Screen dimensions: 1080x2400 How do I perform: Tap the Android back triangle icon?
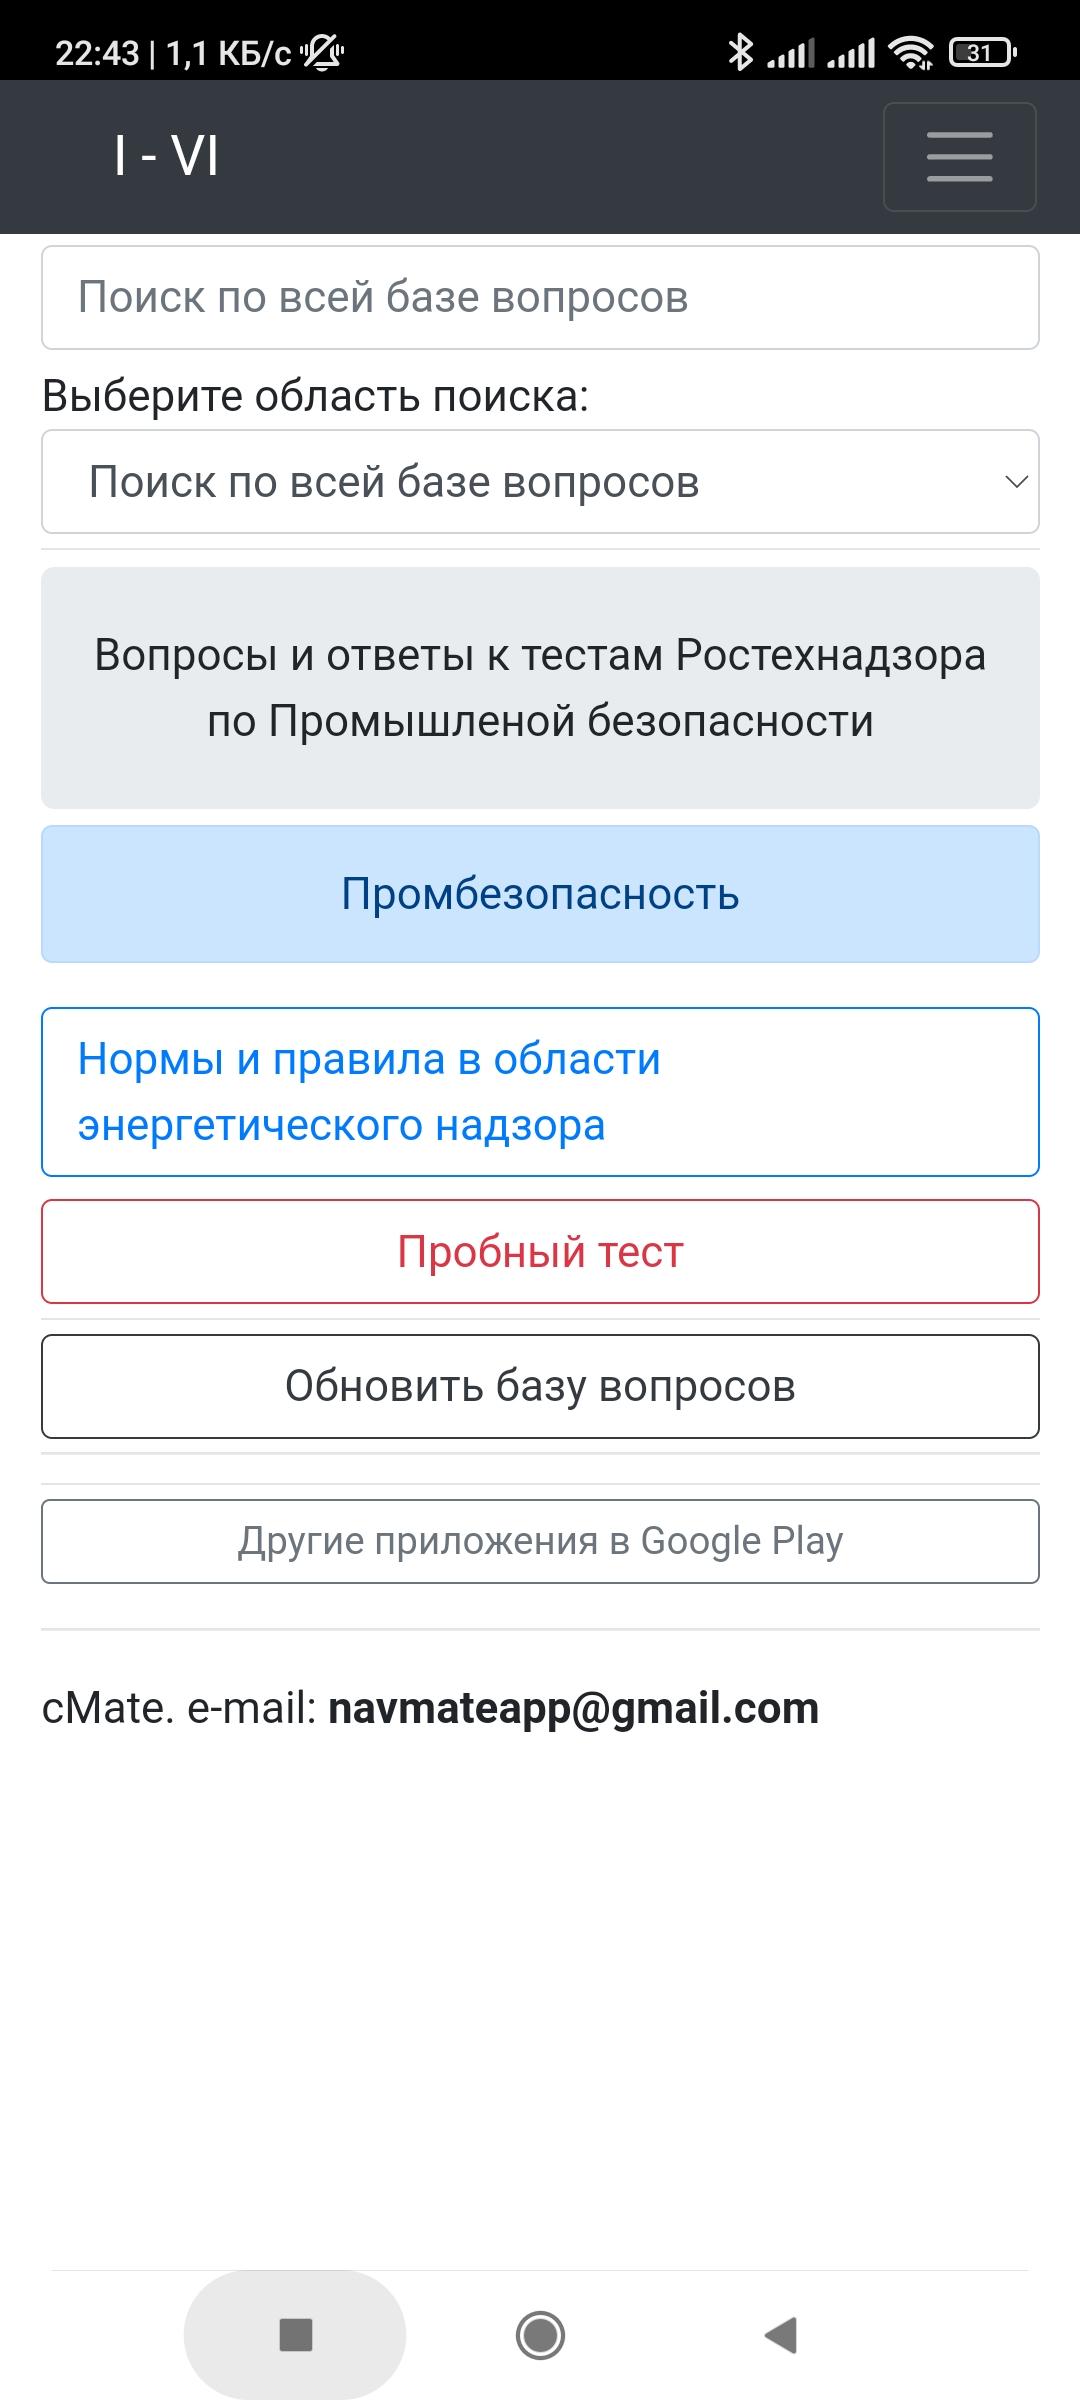pos(780,2335)
